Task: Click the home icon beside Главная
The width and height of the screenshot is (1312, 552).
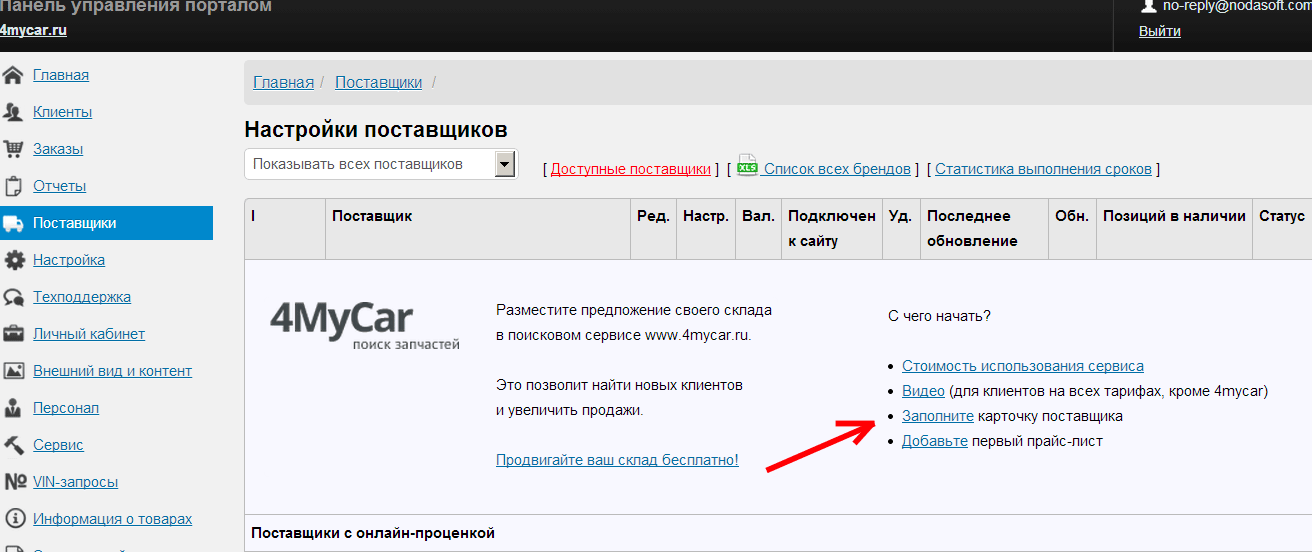Action: 13,75
